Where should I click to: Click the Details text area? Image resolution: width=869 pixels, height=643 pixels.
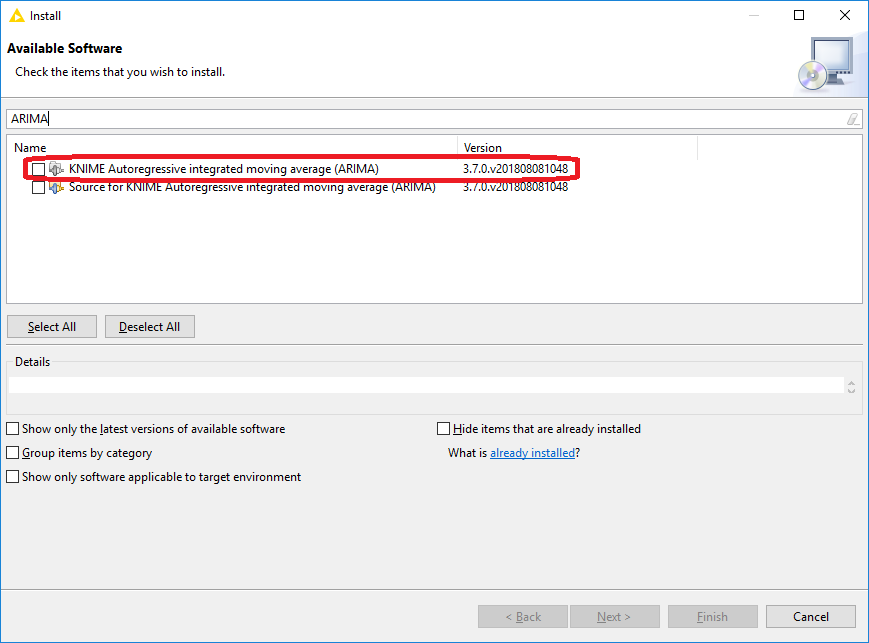click(426, 385)
